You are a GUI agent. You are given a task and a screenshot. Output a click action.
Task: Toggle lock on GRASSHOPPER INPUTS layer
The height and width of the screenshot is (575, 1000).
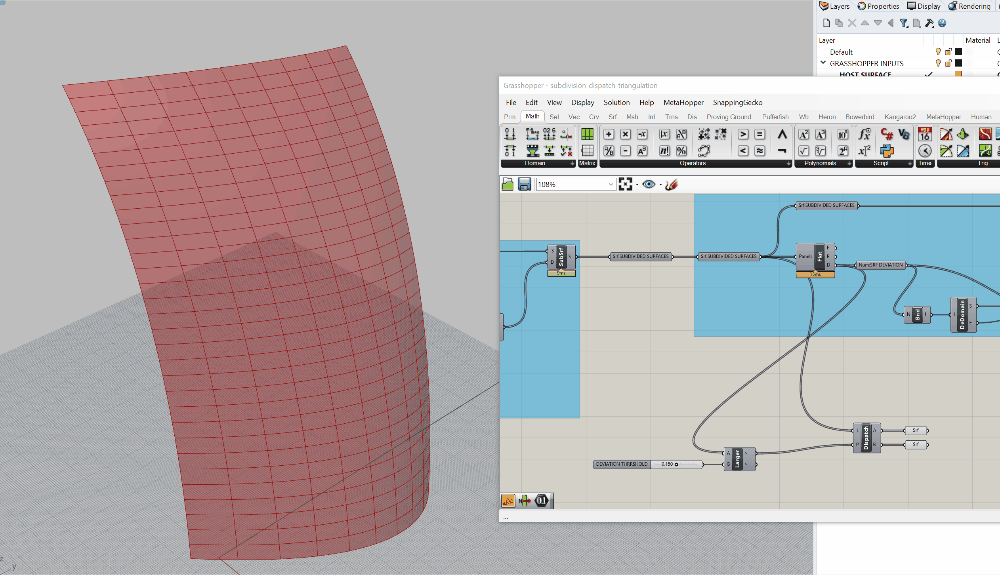(947, 63)
